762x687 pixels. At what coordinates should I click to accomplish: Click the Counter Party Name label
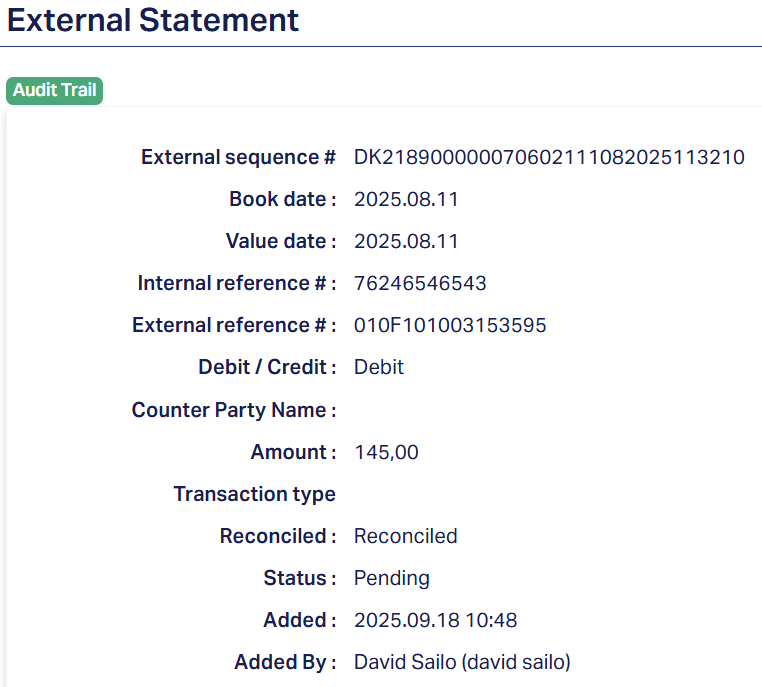[234, 410]
